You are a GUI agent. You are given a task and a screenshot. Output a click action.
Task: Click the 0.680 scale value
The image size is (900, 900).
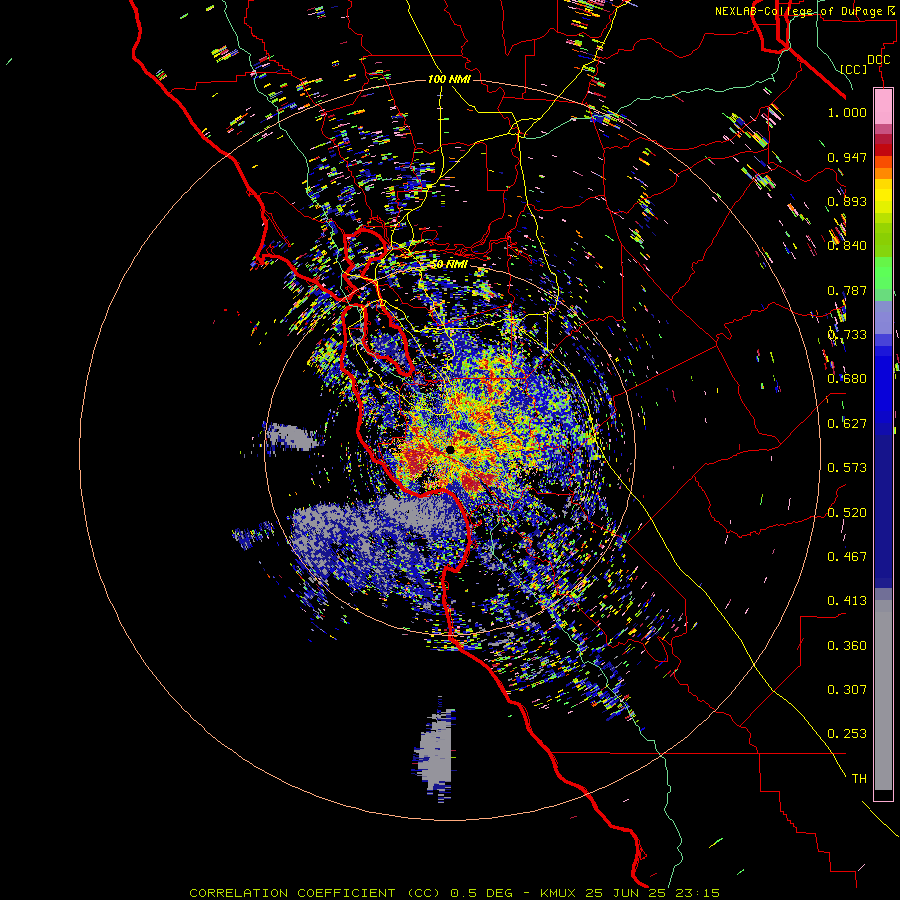pos(847,379)
